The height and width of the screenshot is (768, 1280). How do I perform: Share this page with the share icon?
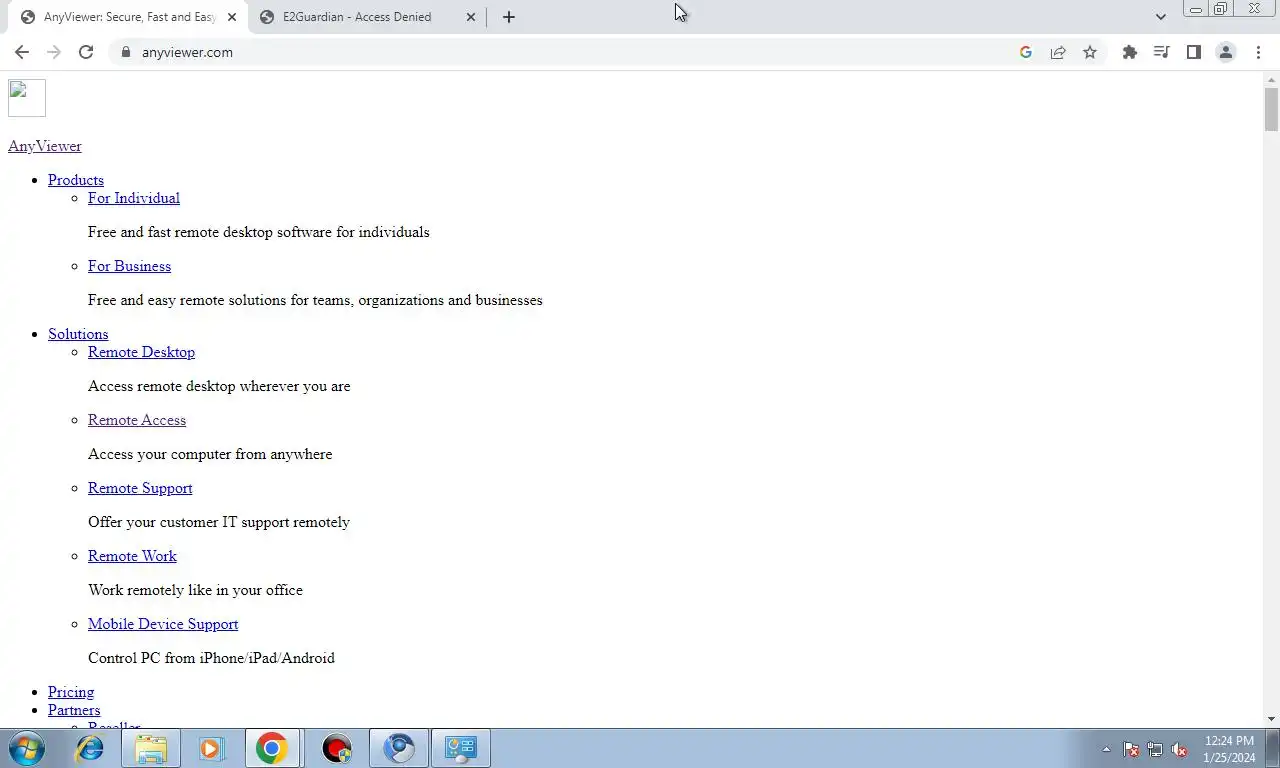[x=1058, y=52]
